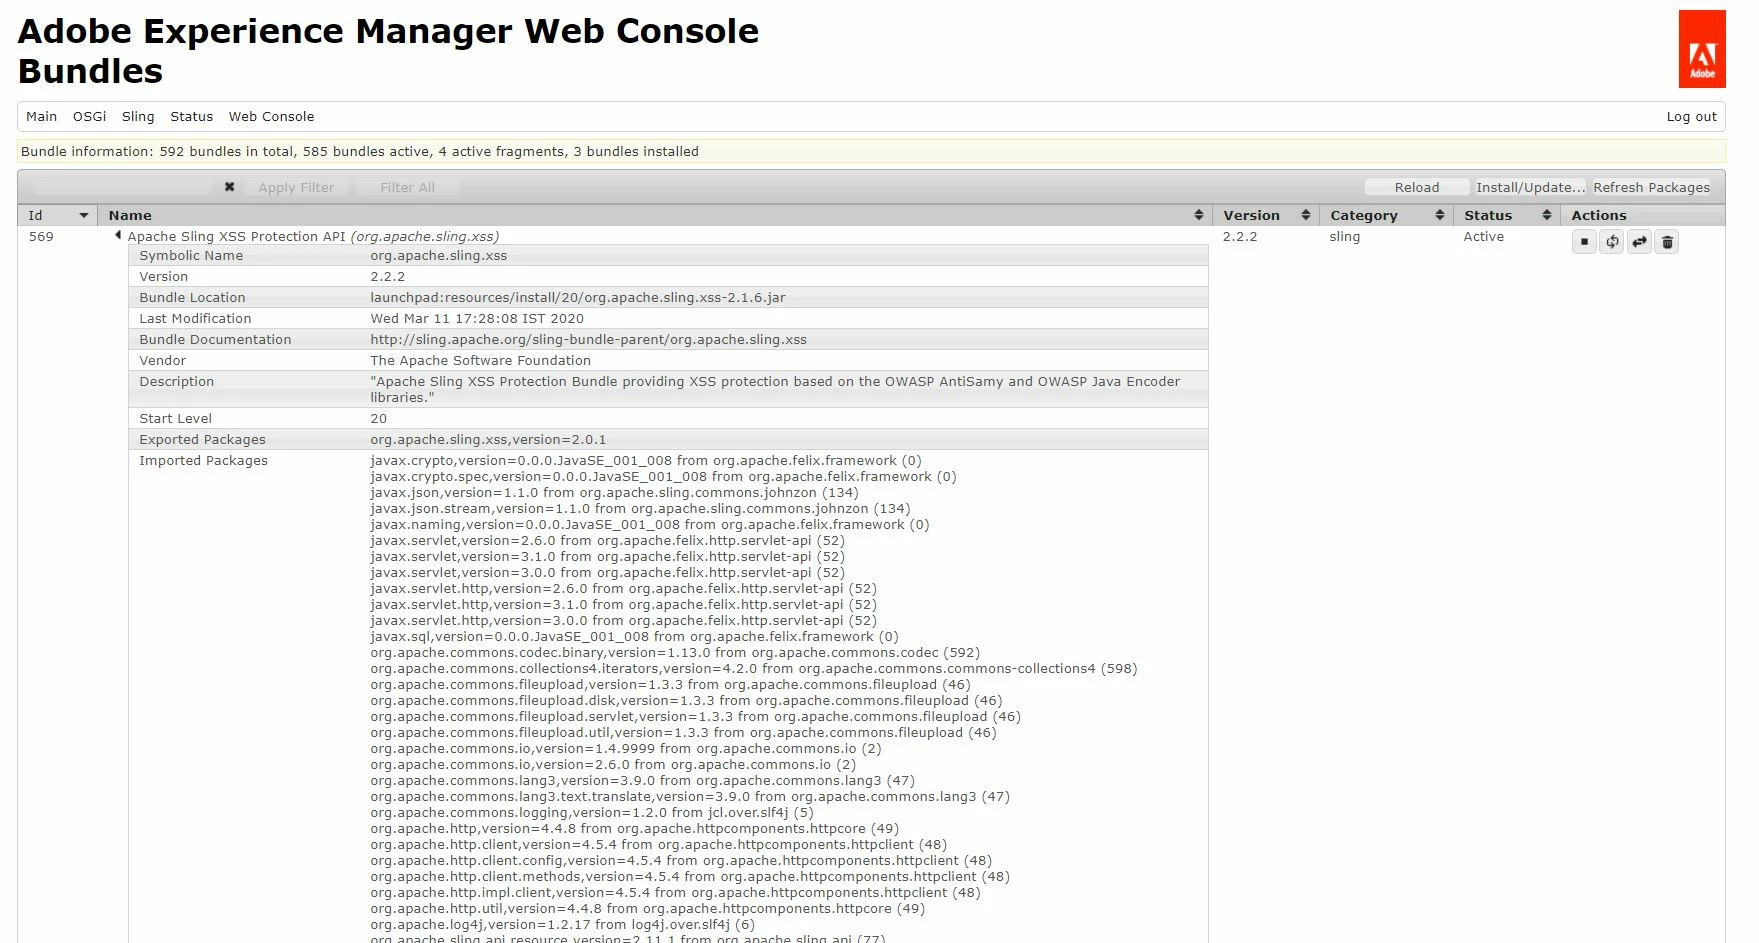This screenshot has width=1759, height=943.
Task: Click the Apply Filter button
Action: [296, 187]
